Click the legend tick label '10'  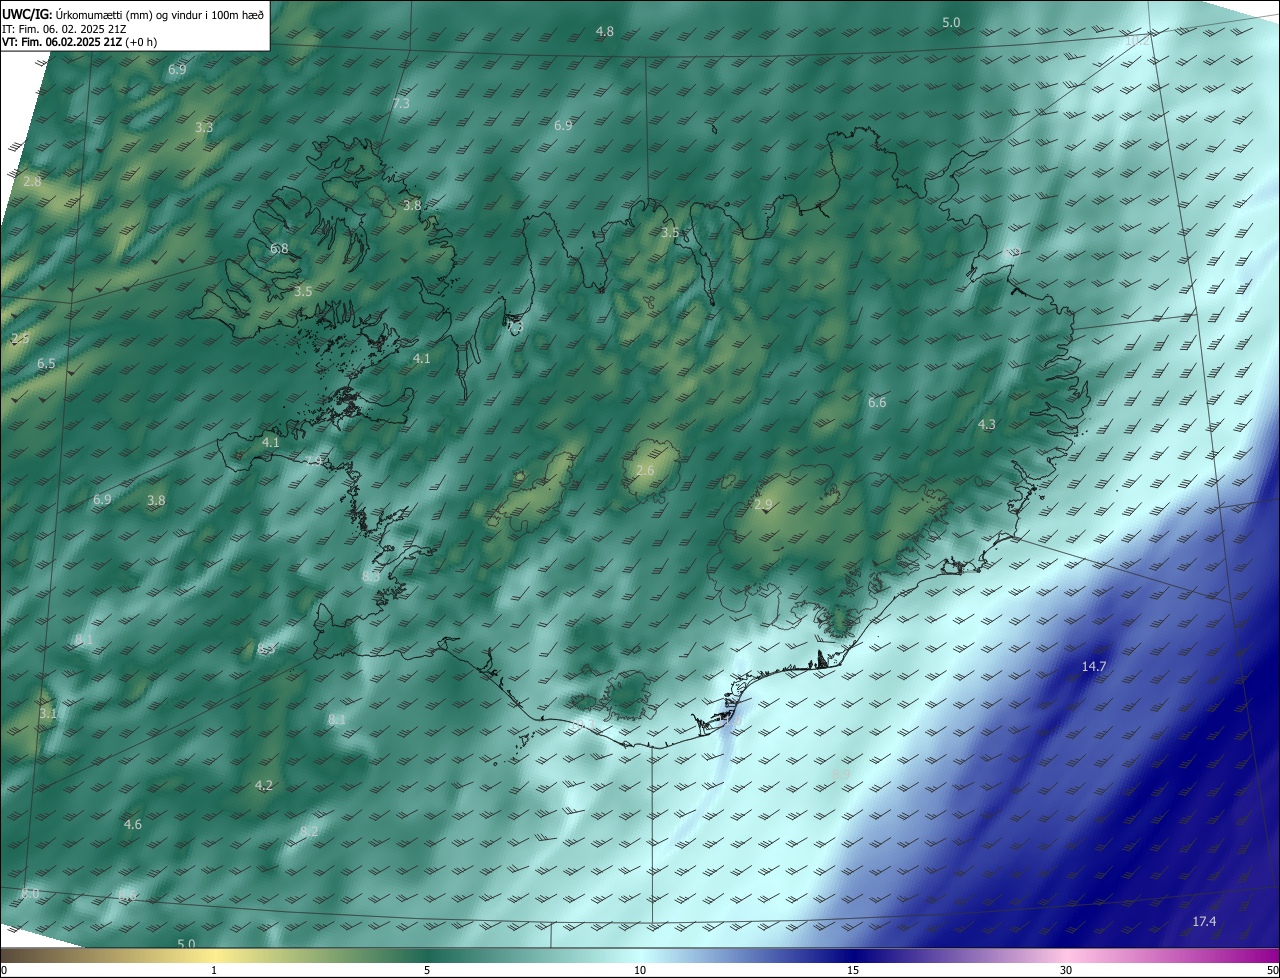pyautogui.click(x=640, y=970)
